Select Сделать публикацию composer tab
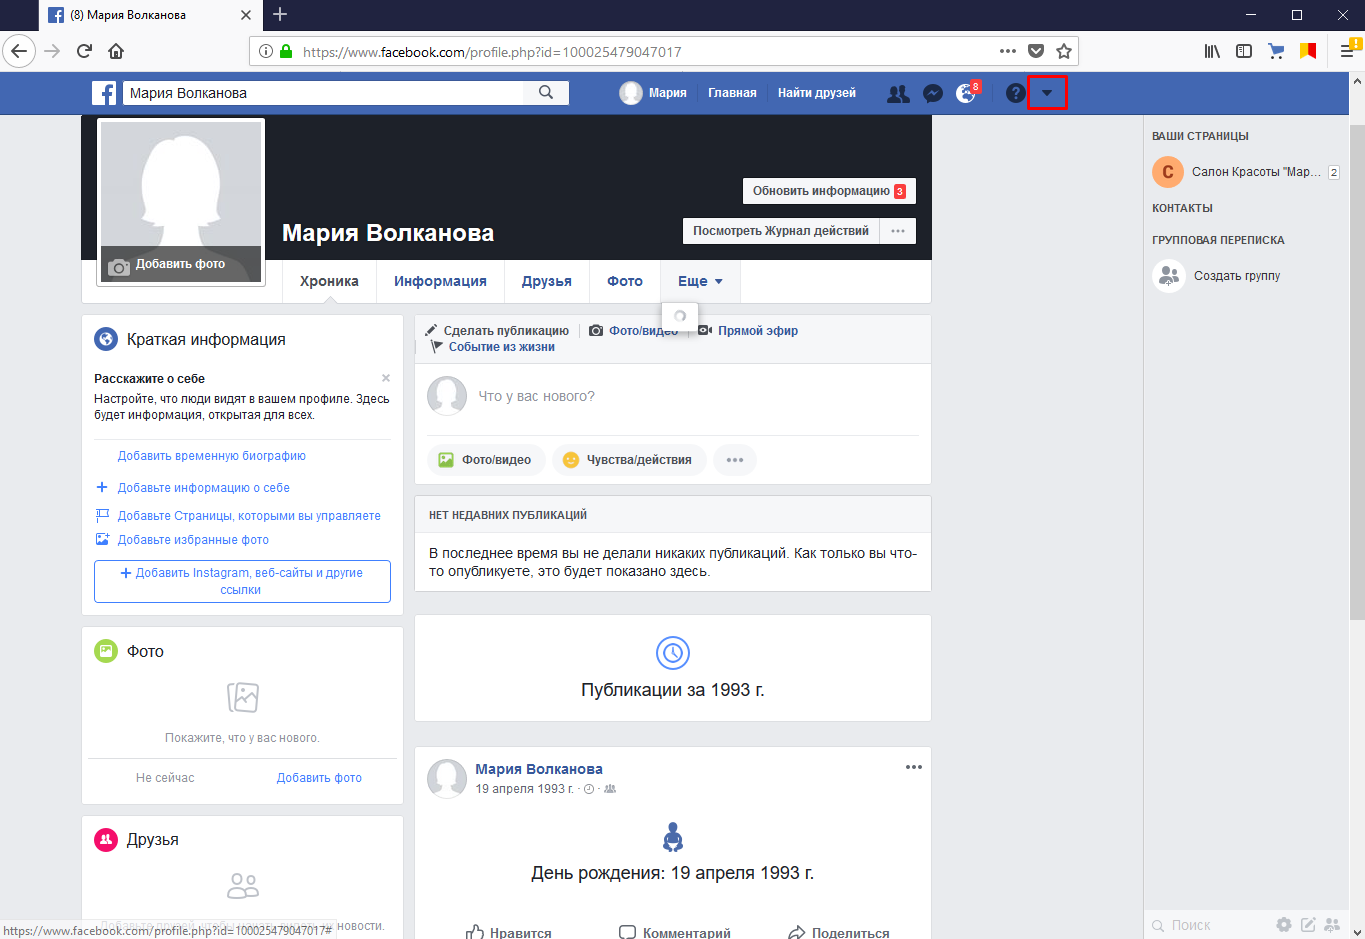This screenshot has height=939, width=1365. [497, 331]
